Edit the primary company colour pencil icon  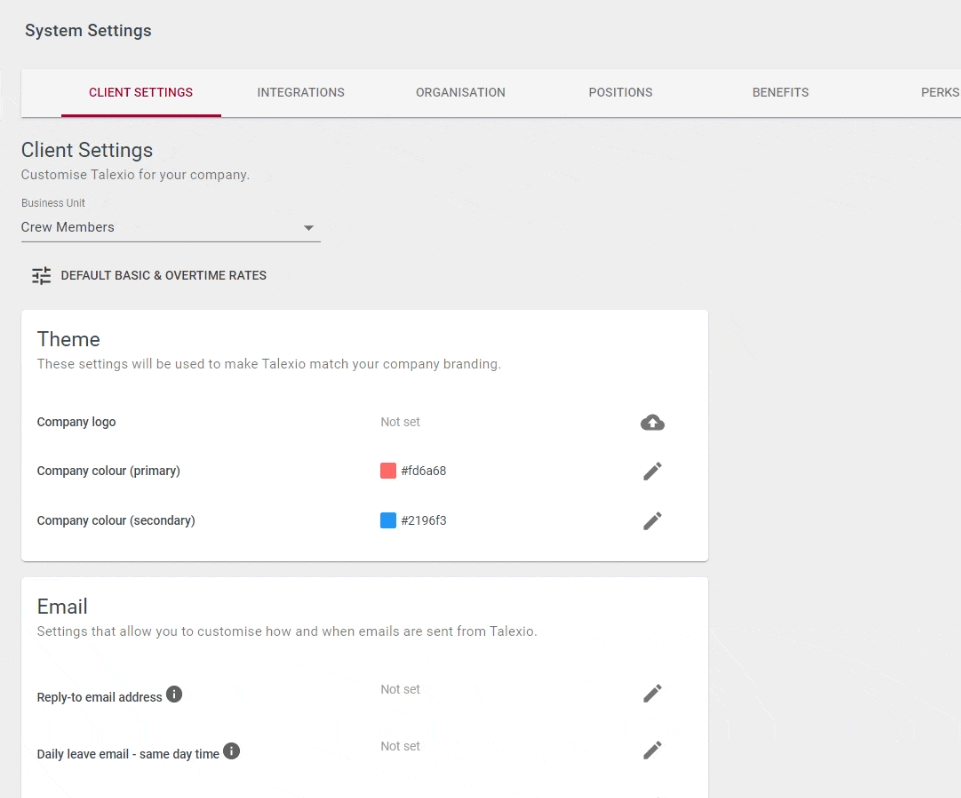(x=652, y=471)
